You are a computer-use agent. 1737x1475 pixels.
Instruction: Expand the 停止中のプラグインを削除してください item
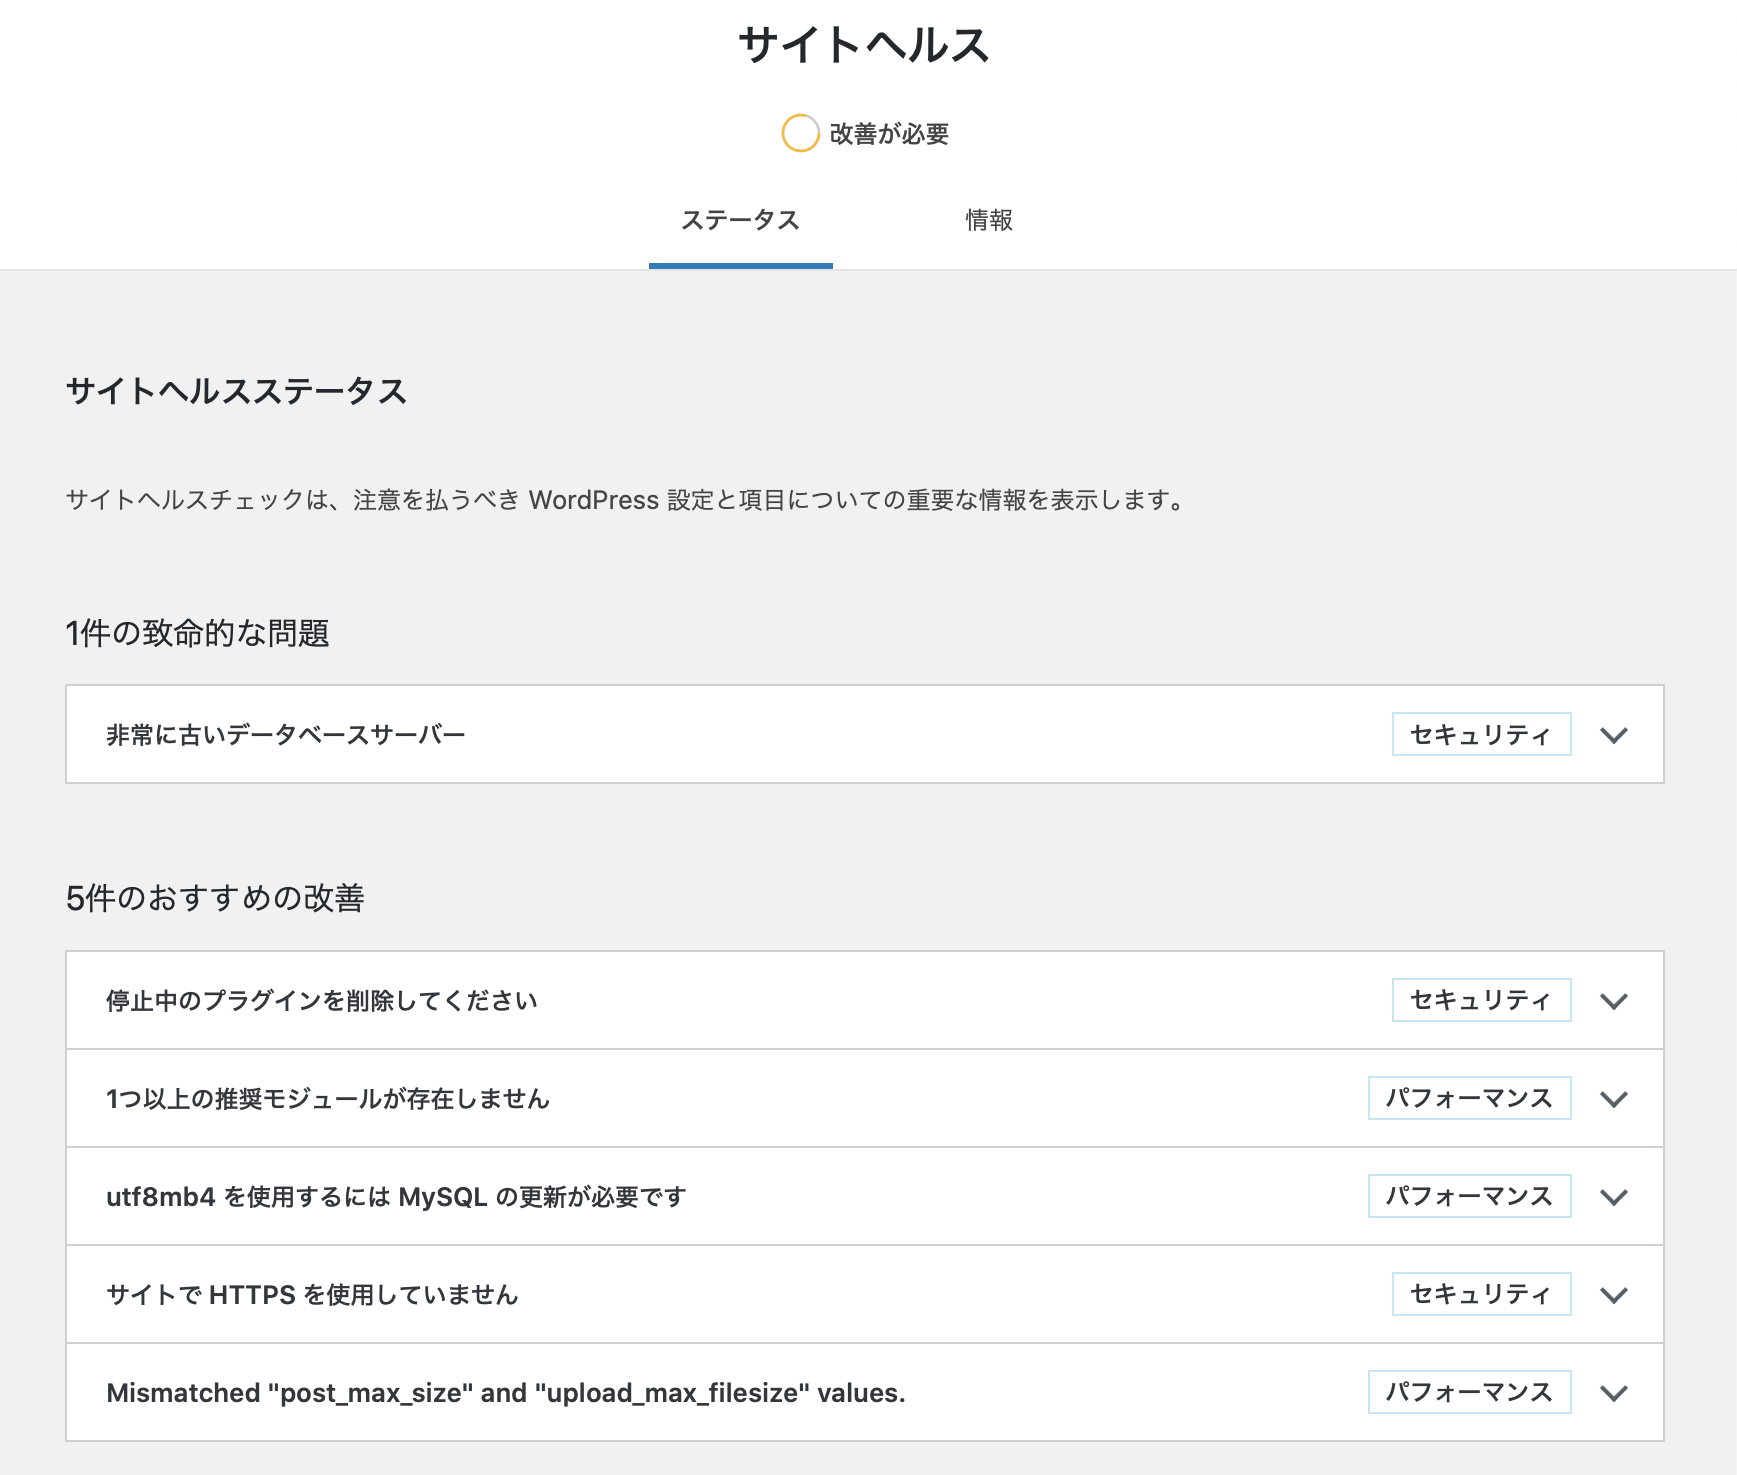click(1613, 999)
